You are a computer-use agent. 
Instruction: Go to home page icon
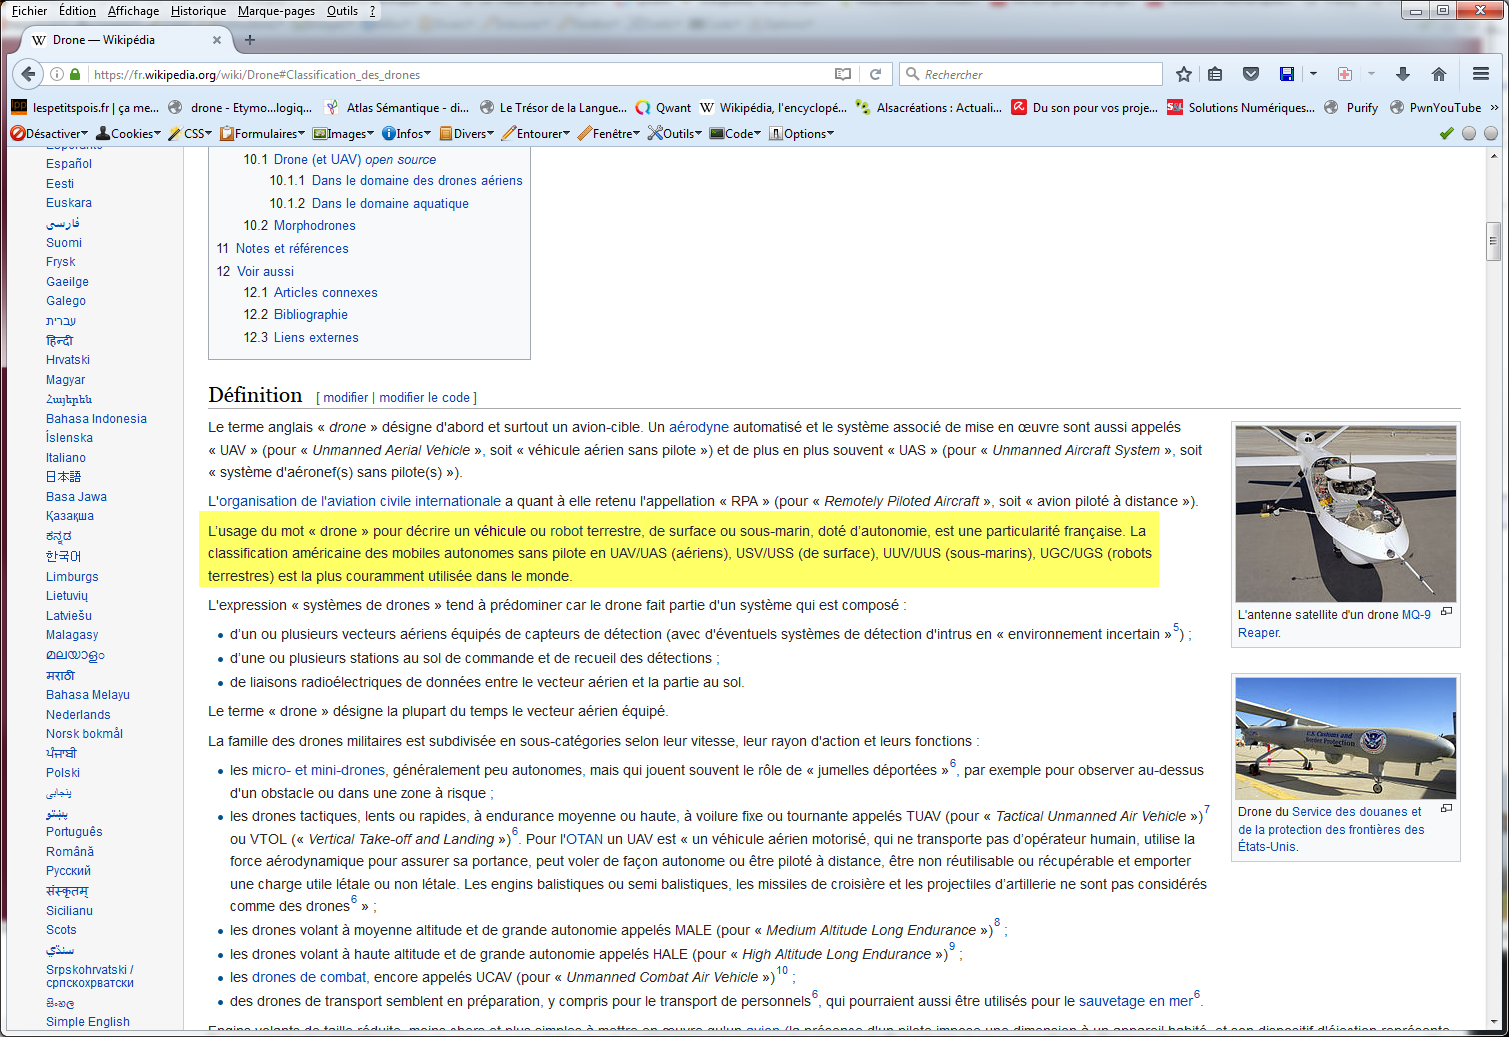[1439, 74]
